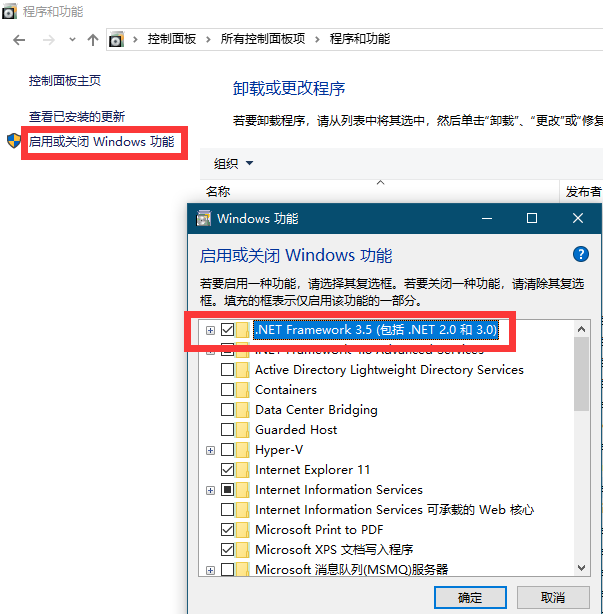Click the forward navigation arrow
603x614 pixels.
pyautogui.click(x=49, y=40)
